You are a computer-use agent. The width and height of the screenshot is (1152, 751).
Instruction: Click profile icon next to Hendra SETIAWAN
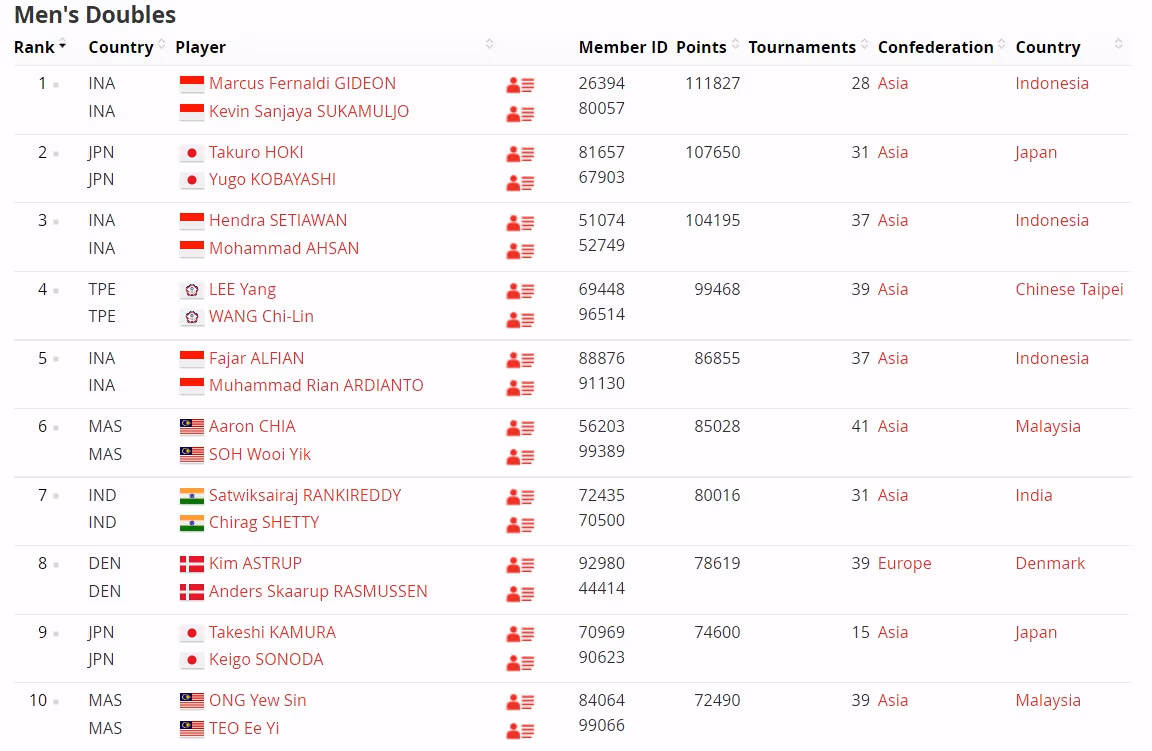click(x=520, y=222)
